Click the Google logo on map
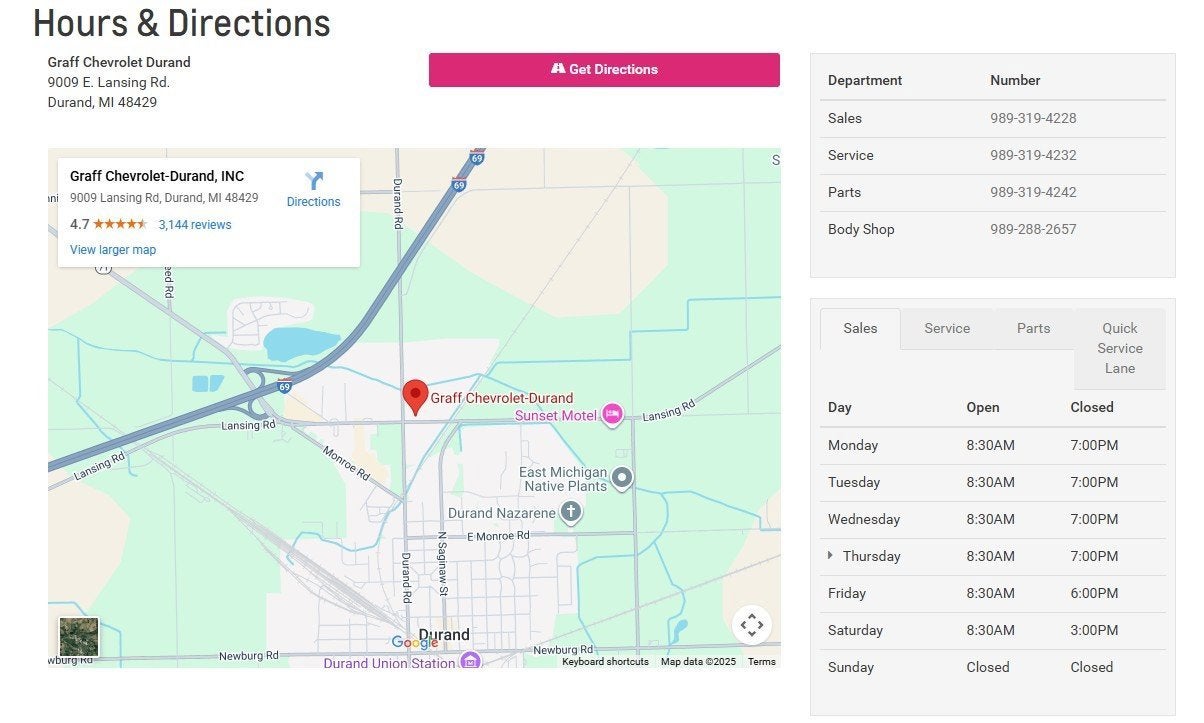 (414, 642)
